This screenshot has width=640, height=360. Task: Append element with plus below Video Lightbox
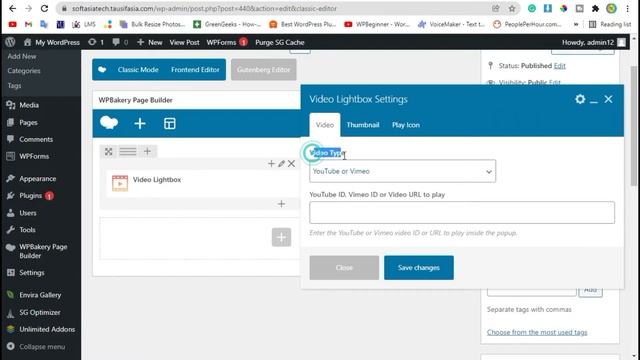[281, 204]
